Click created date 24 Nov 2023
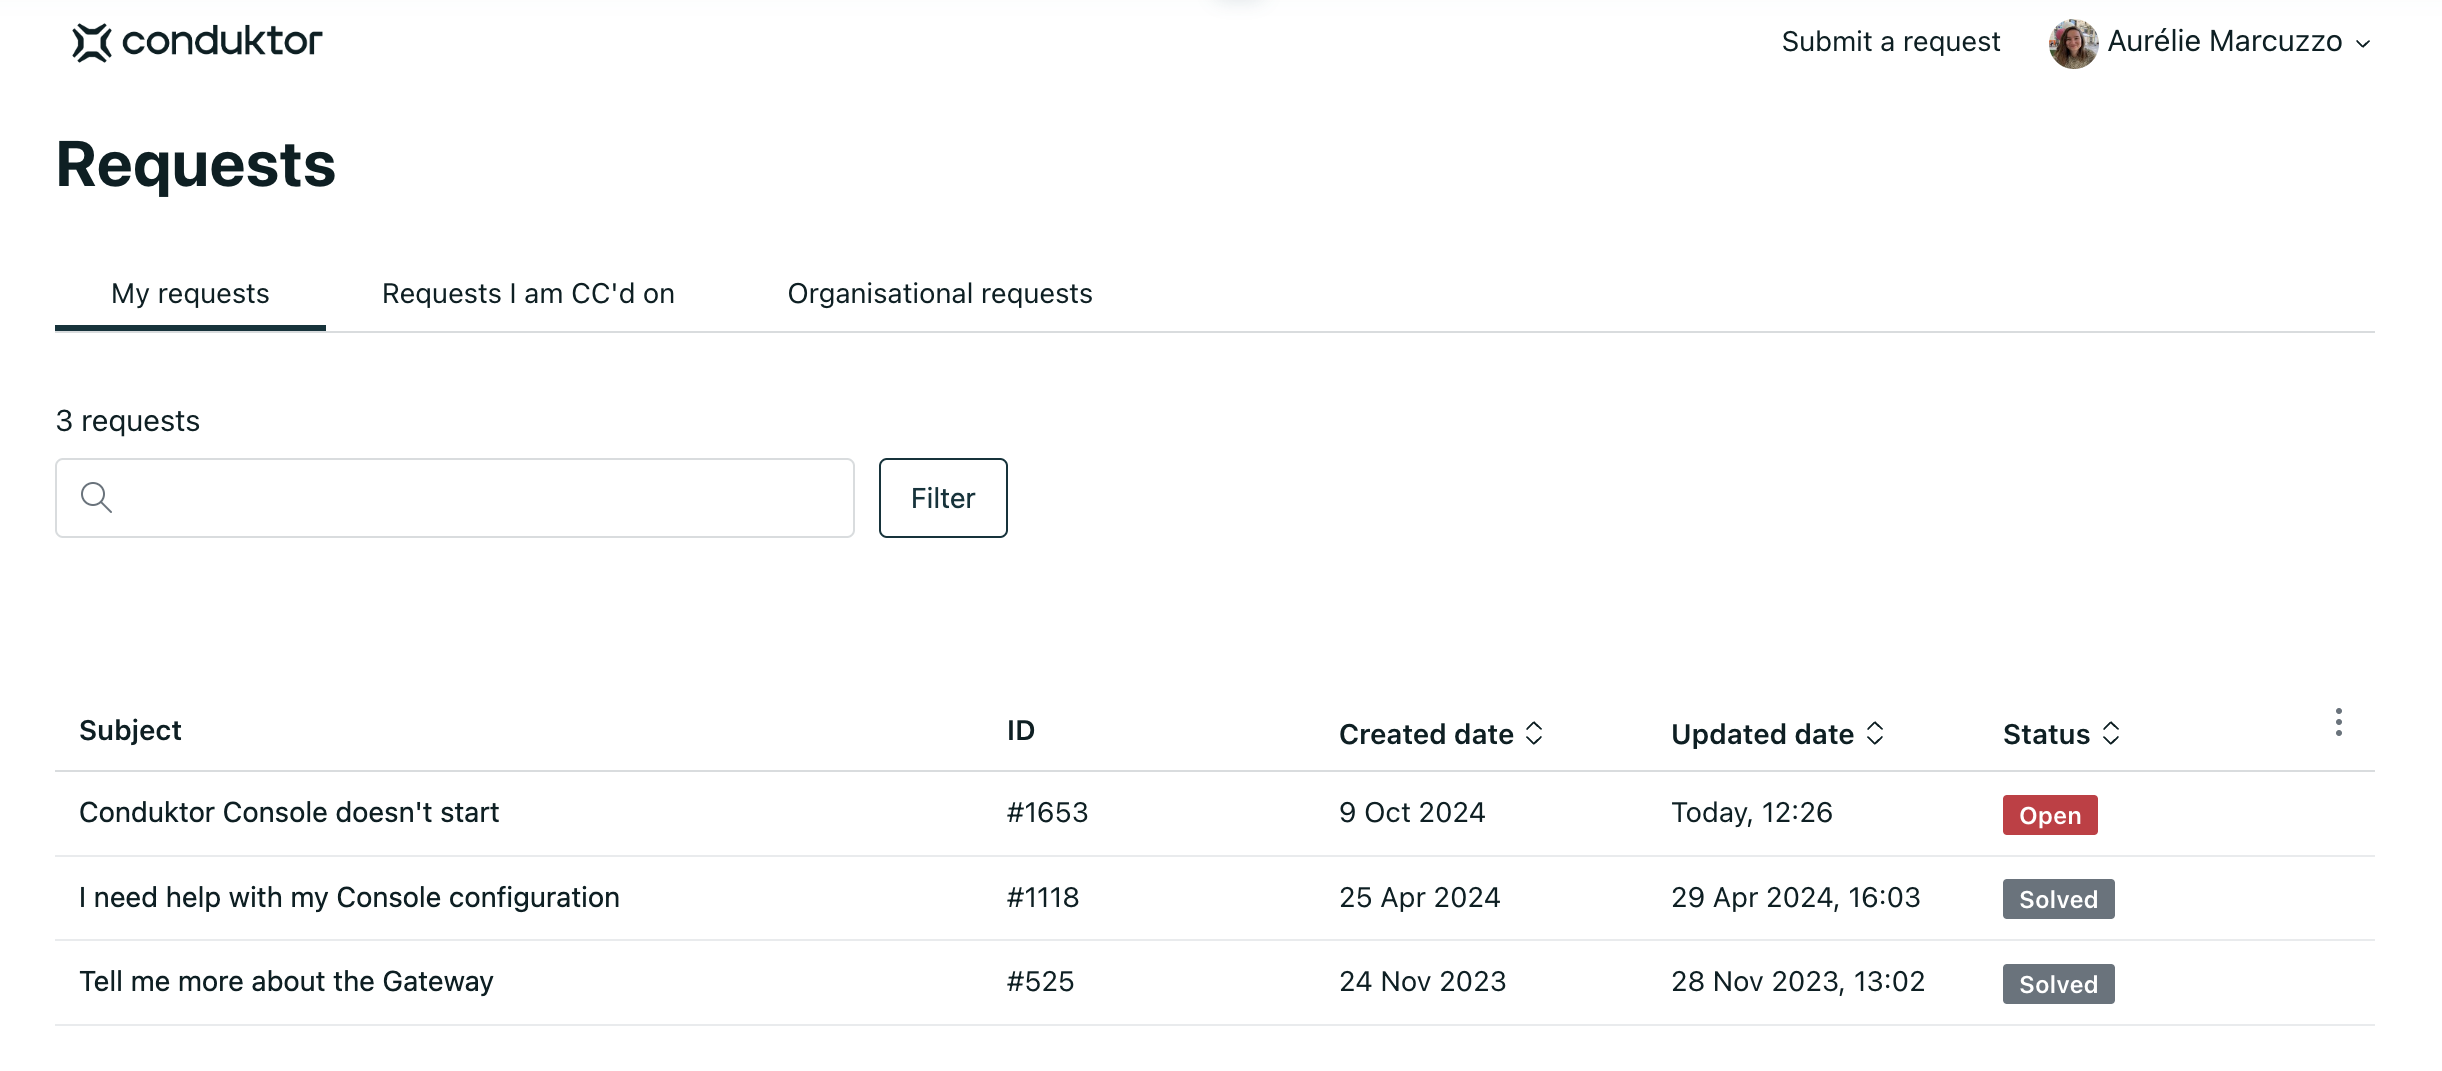This screenshot has height=1071, width=2442. 1423,981
